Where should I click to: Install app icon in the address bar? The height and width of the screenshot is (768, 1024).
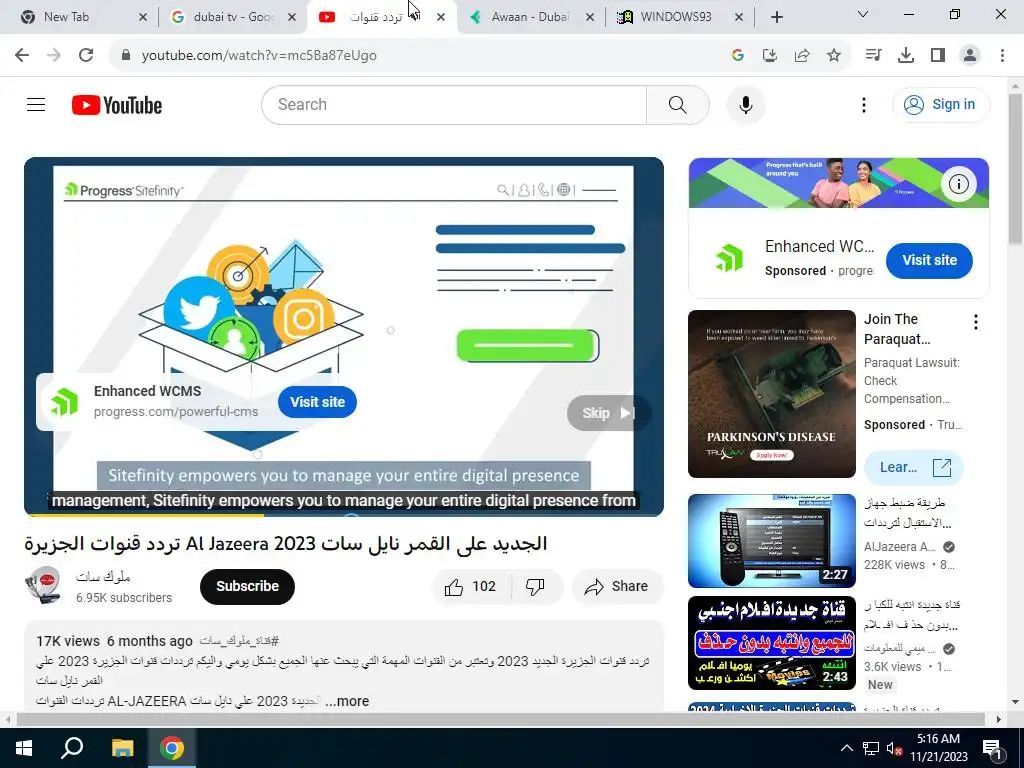tap(770, 56)
